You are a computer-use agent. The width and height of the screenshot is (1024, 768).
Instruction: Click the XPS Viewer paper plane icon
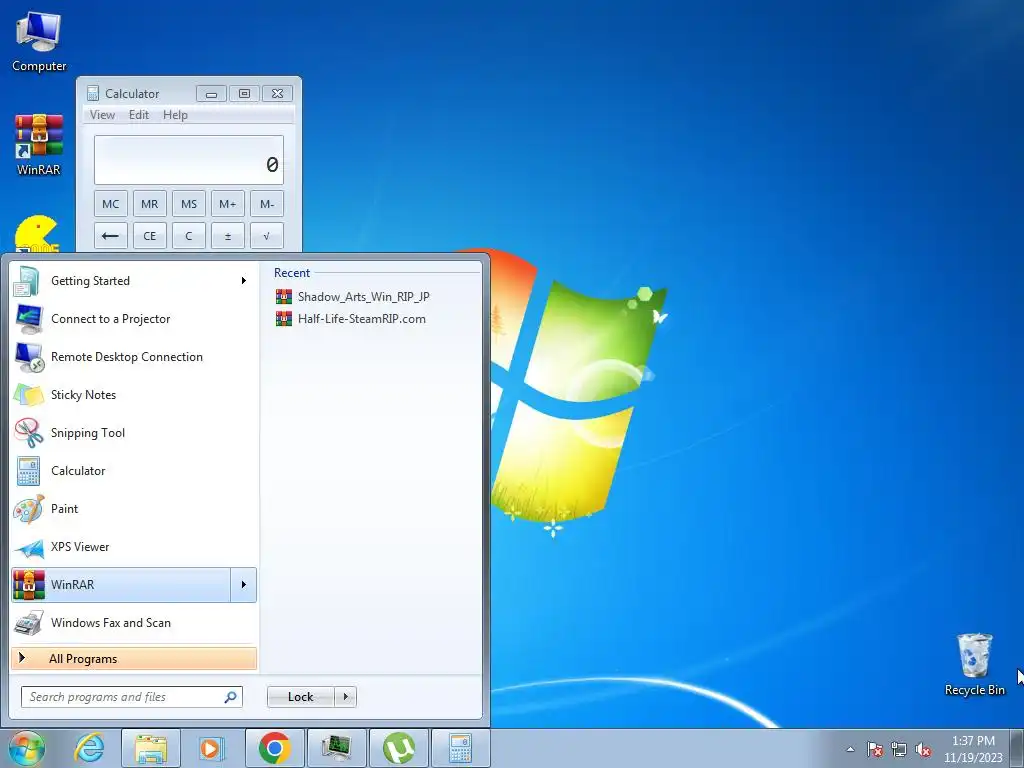pyautogui.click(x=29, y=548)
